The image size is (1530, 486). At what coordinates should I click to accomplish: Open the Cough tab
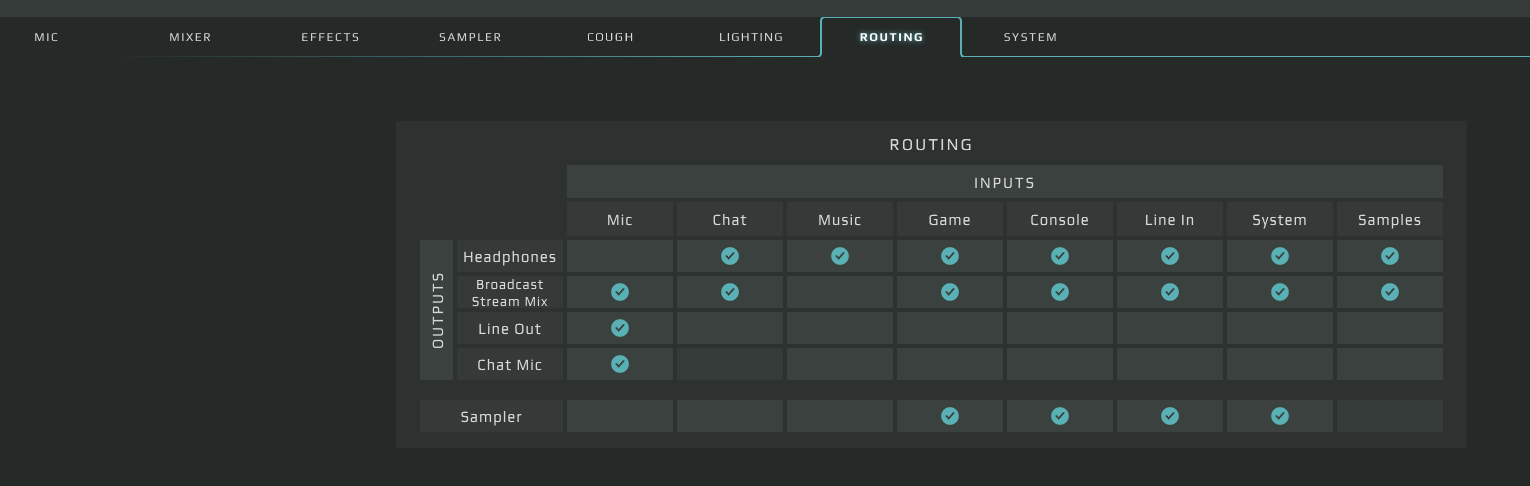(x=610, y=37)
